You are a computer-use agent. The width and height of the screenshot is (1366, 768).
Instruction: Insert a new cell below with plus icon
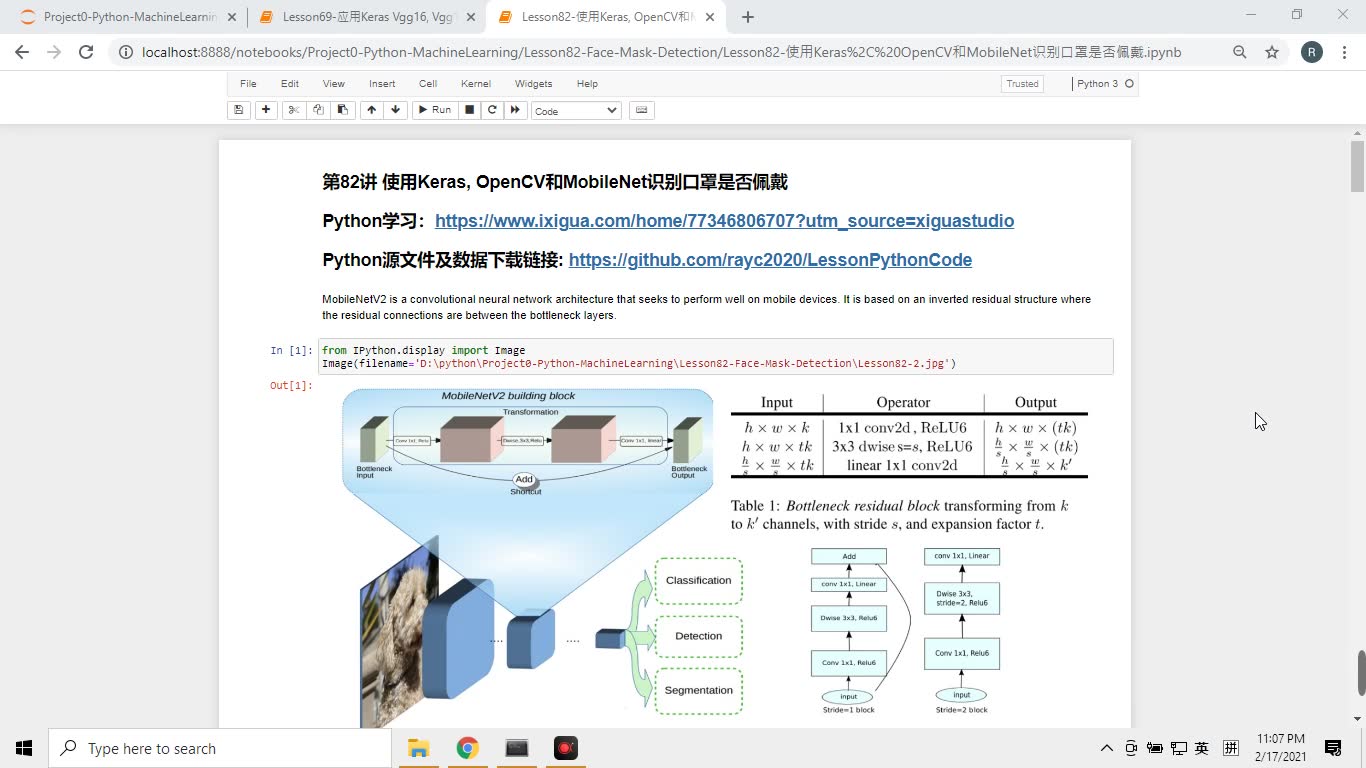coord(265,110)
